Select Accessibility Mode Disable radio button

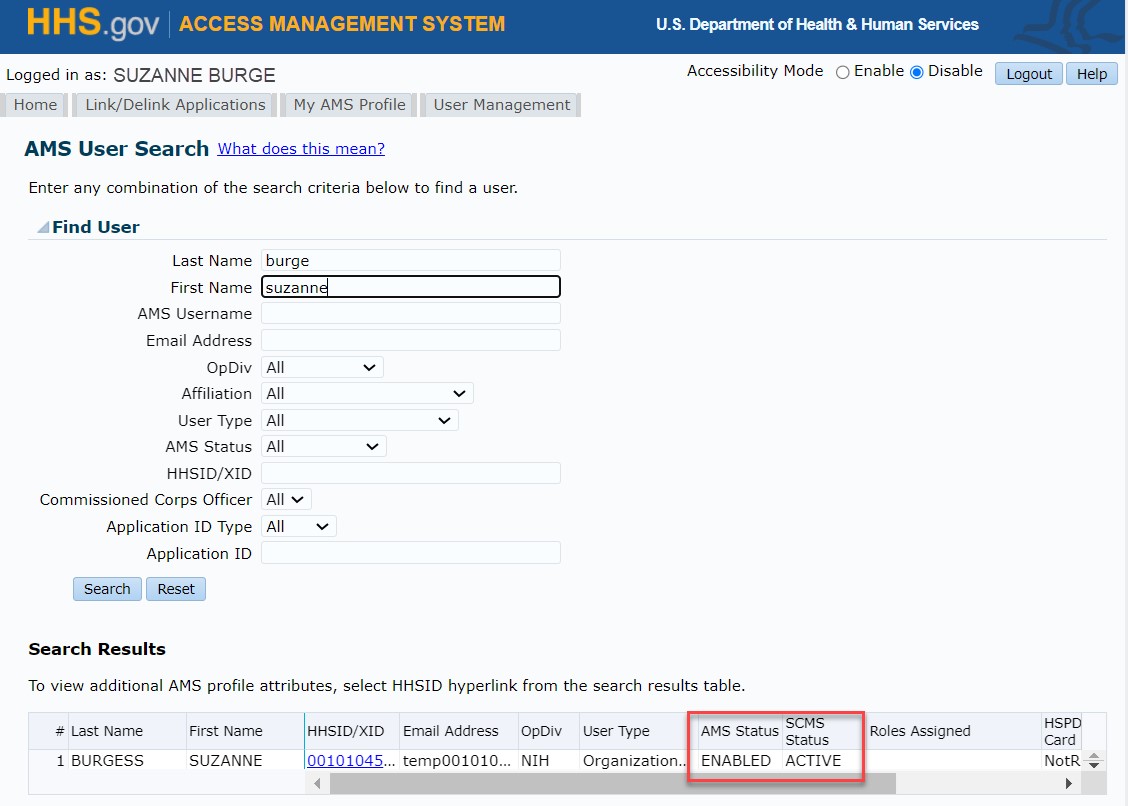[x=916, y=73]
